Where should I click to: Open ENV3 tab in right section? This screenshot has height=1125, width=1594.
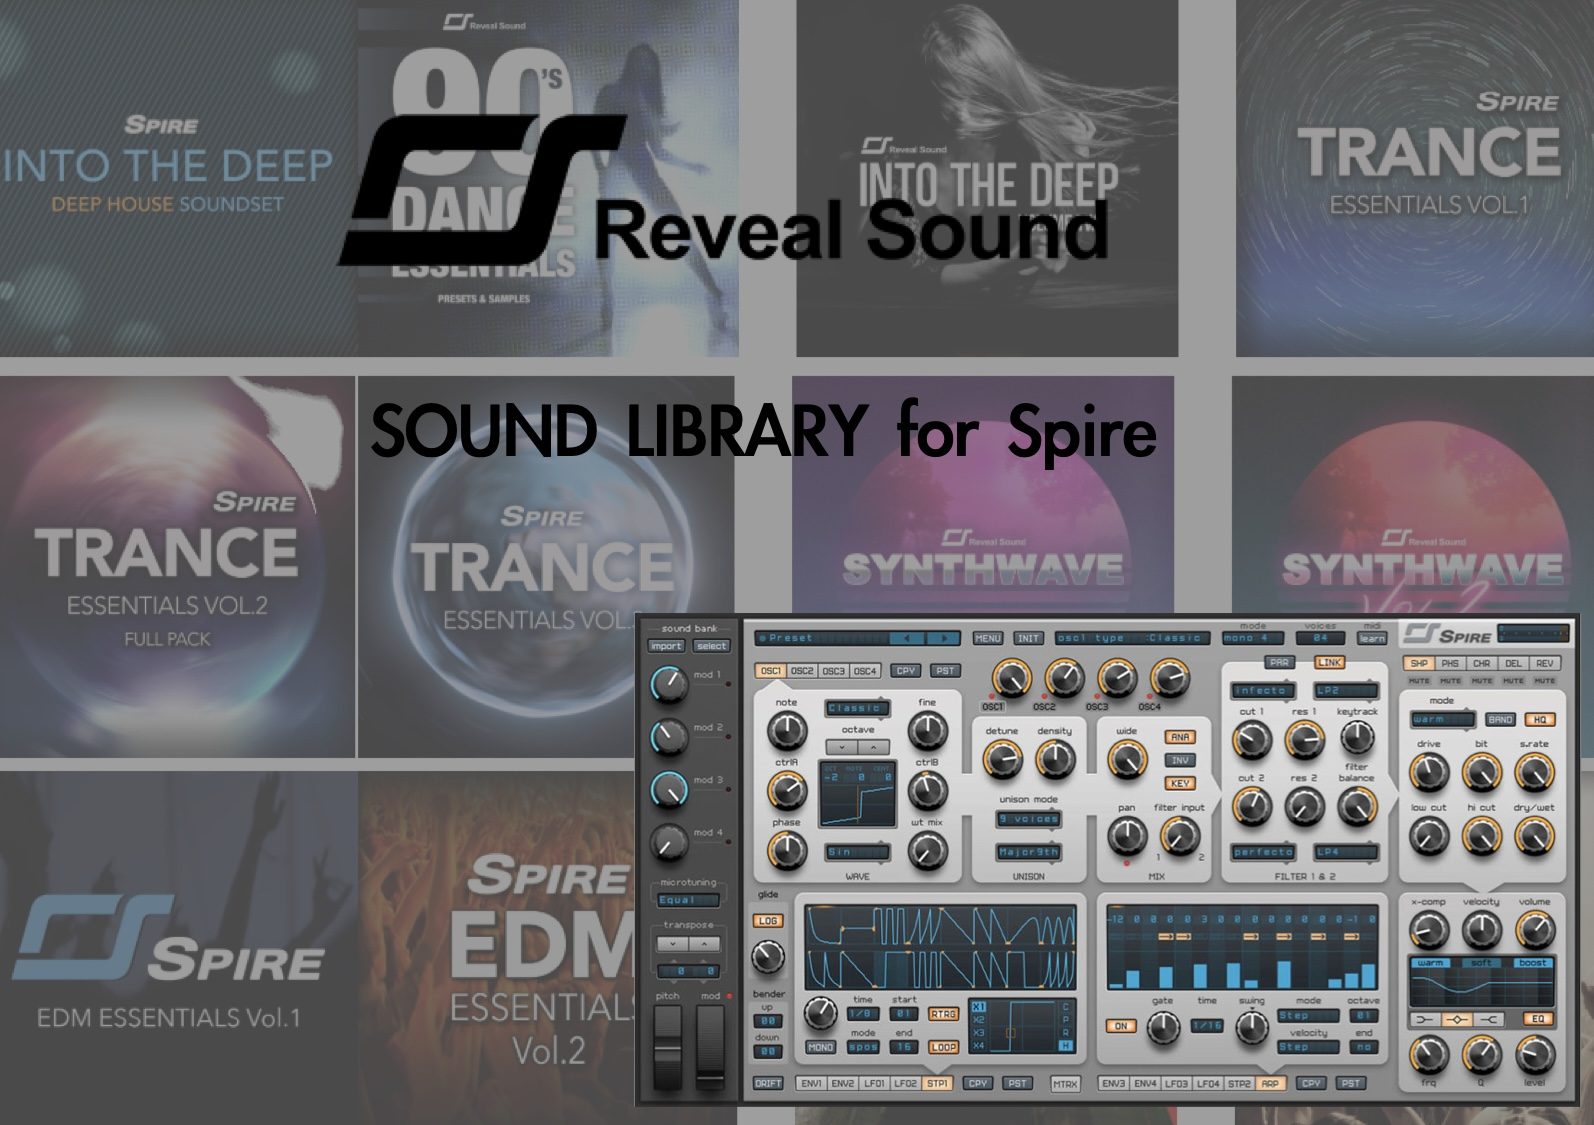pyautogui.click(x=1114, y=1083)
